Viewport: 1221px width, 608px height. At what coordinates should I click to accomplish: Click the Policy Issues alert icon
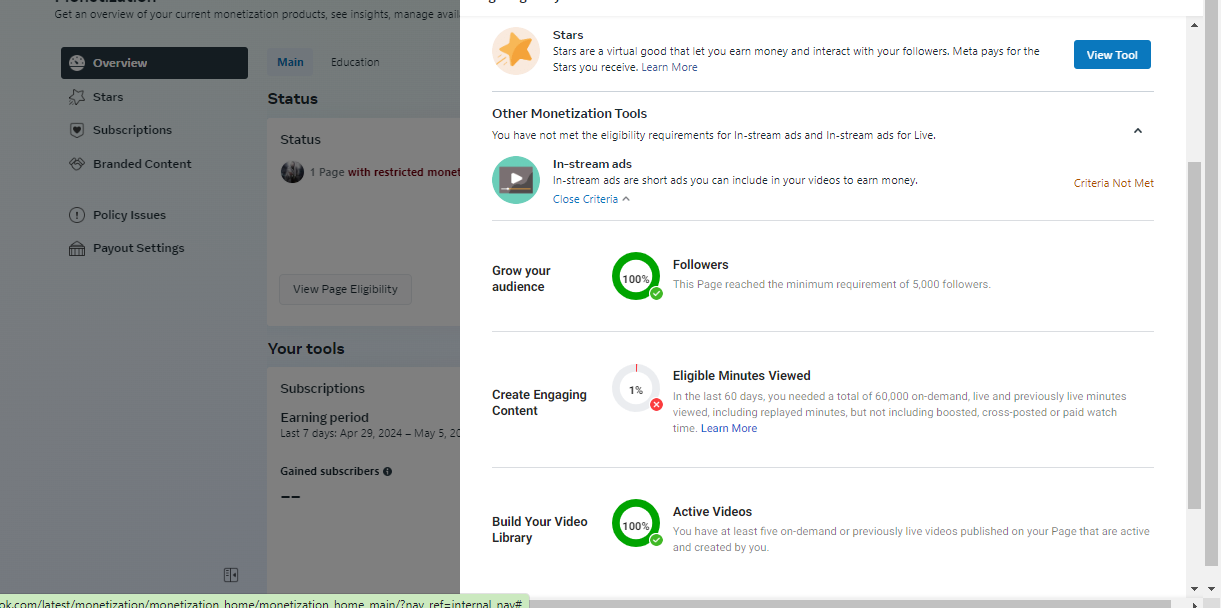click(x=77, y=215)
